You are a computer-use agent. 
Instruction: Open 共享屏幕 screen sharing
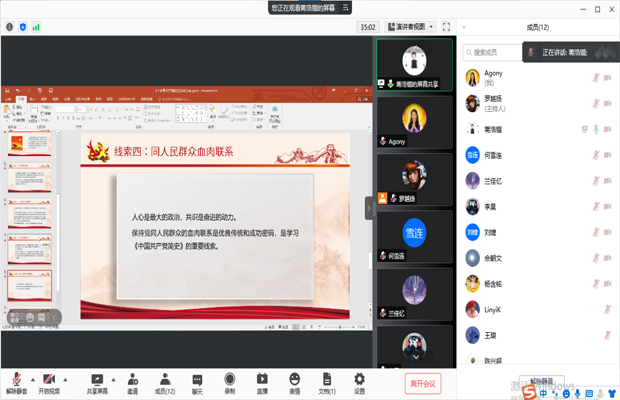(x=97, y=379)
